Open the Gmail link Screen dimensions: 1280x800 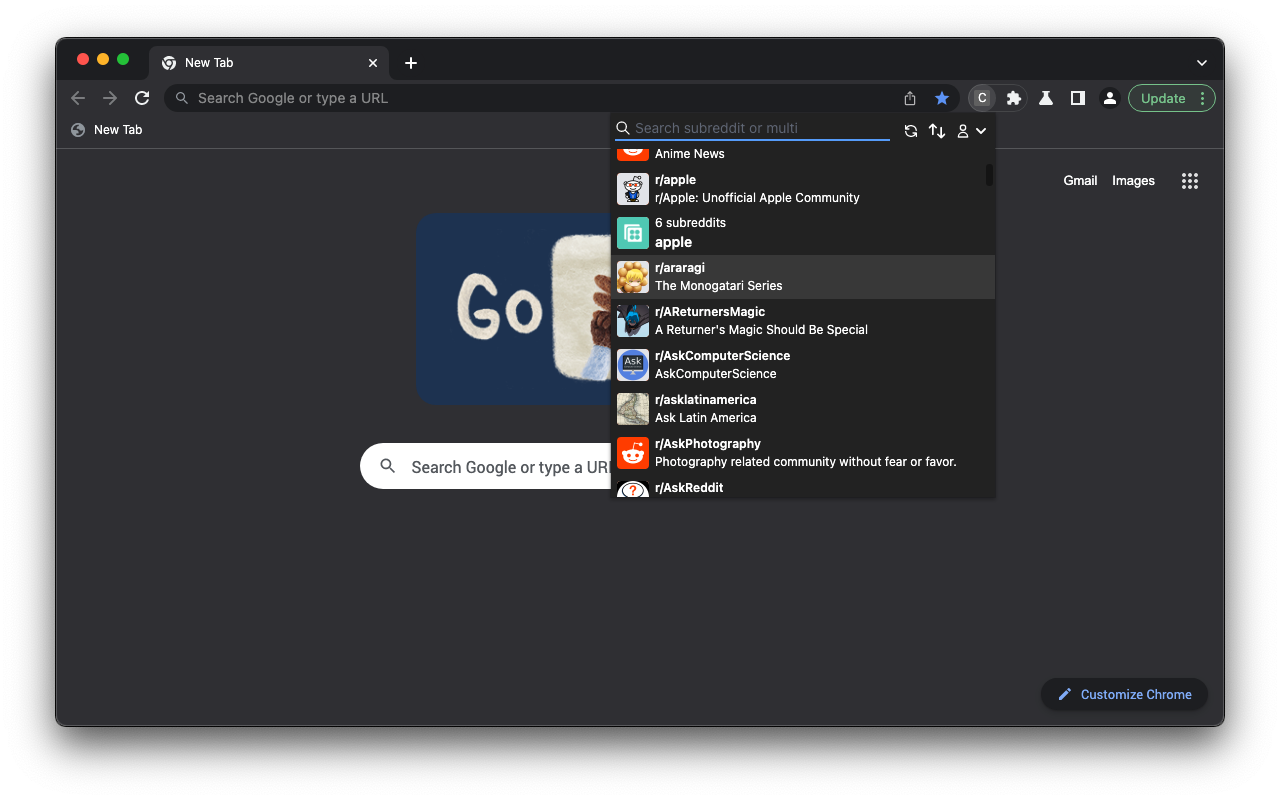(1080, 181)
